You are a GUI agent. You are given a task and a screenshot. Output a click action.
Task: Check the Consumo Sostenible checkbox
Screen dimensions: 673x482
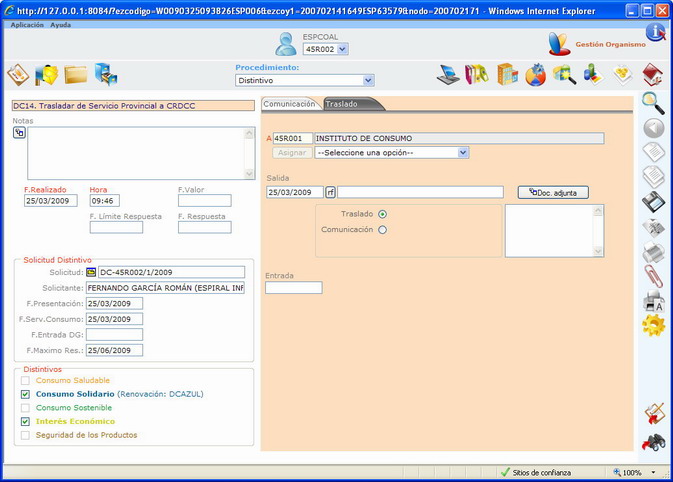pyautogui.click(x=25, y=408)
